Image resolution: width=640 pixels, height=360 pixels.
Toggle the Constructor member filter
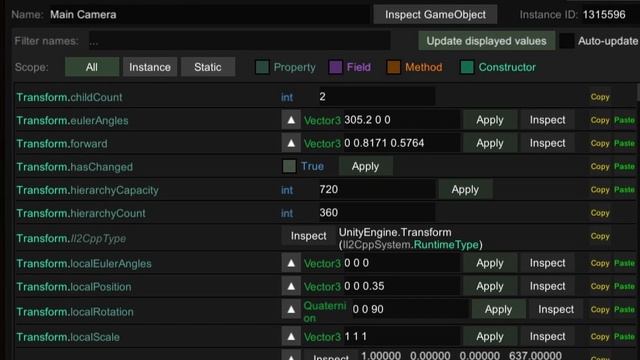[467, 67]
